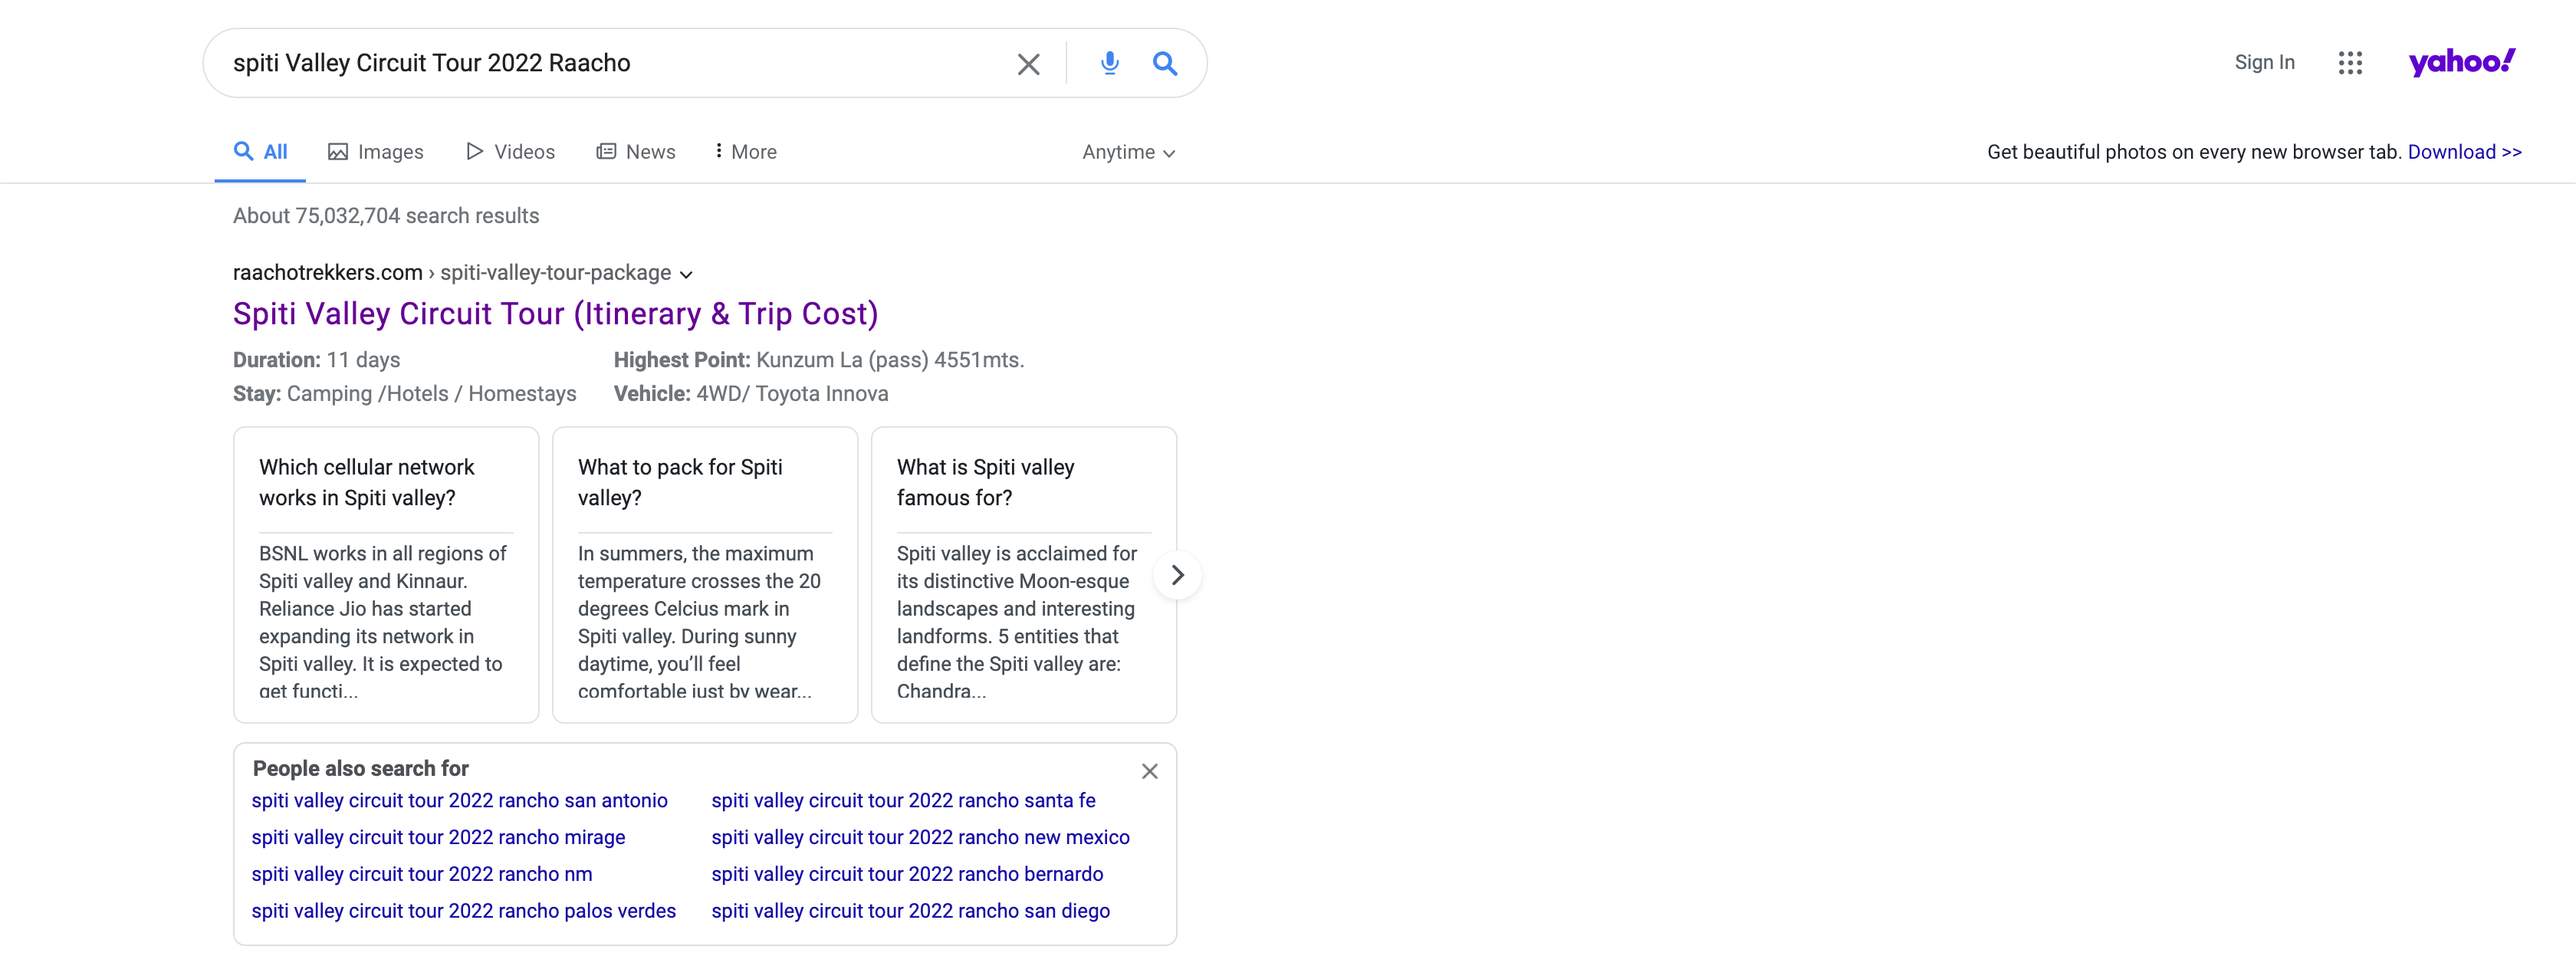Select the All results tab
The height and width of the screenshot is (966, 2576).
tap(260, 152)
